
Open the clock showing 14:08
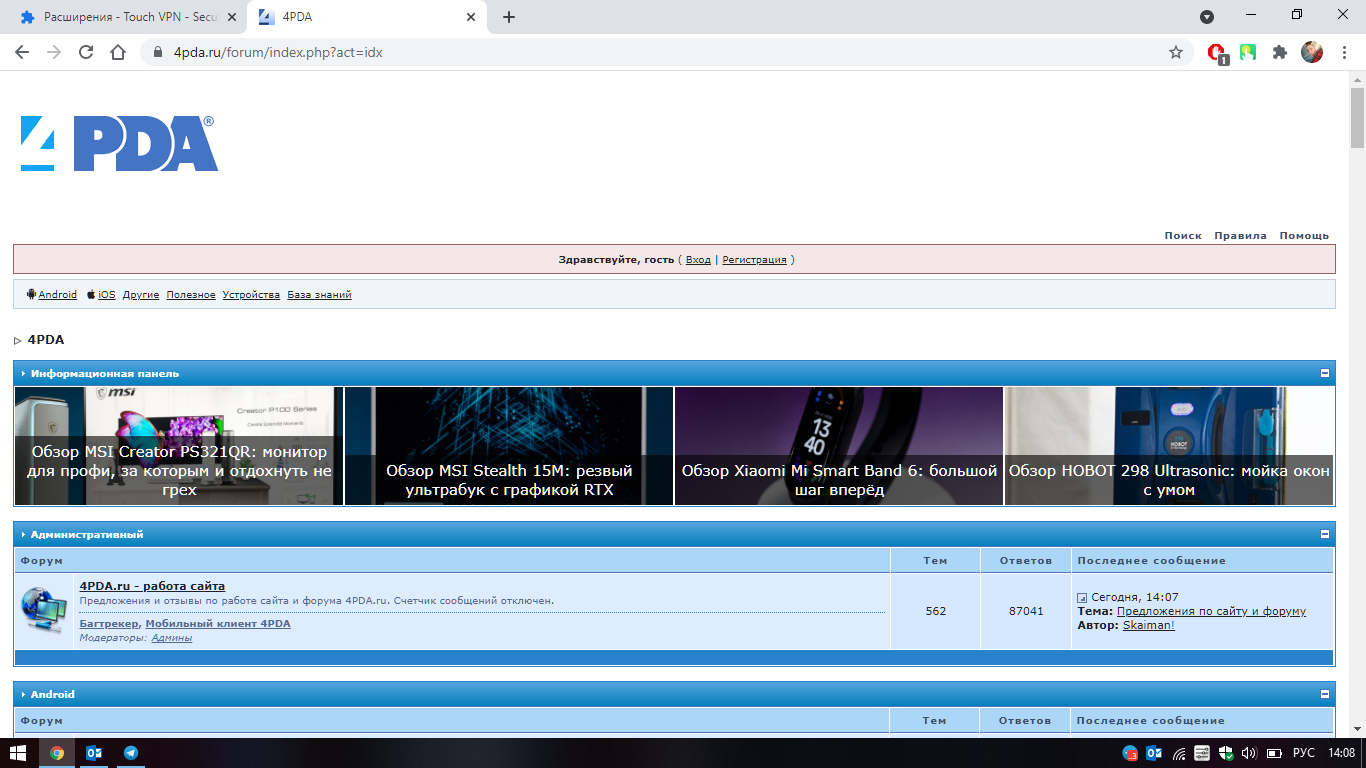(1341, 753)
